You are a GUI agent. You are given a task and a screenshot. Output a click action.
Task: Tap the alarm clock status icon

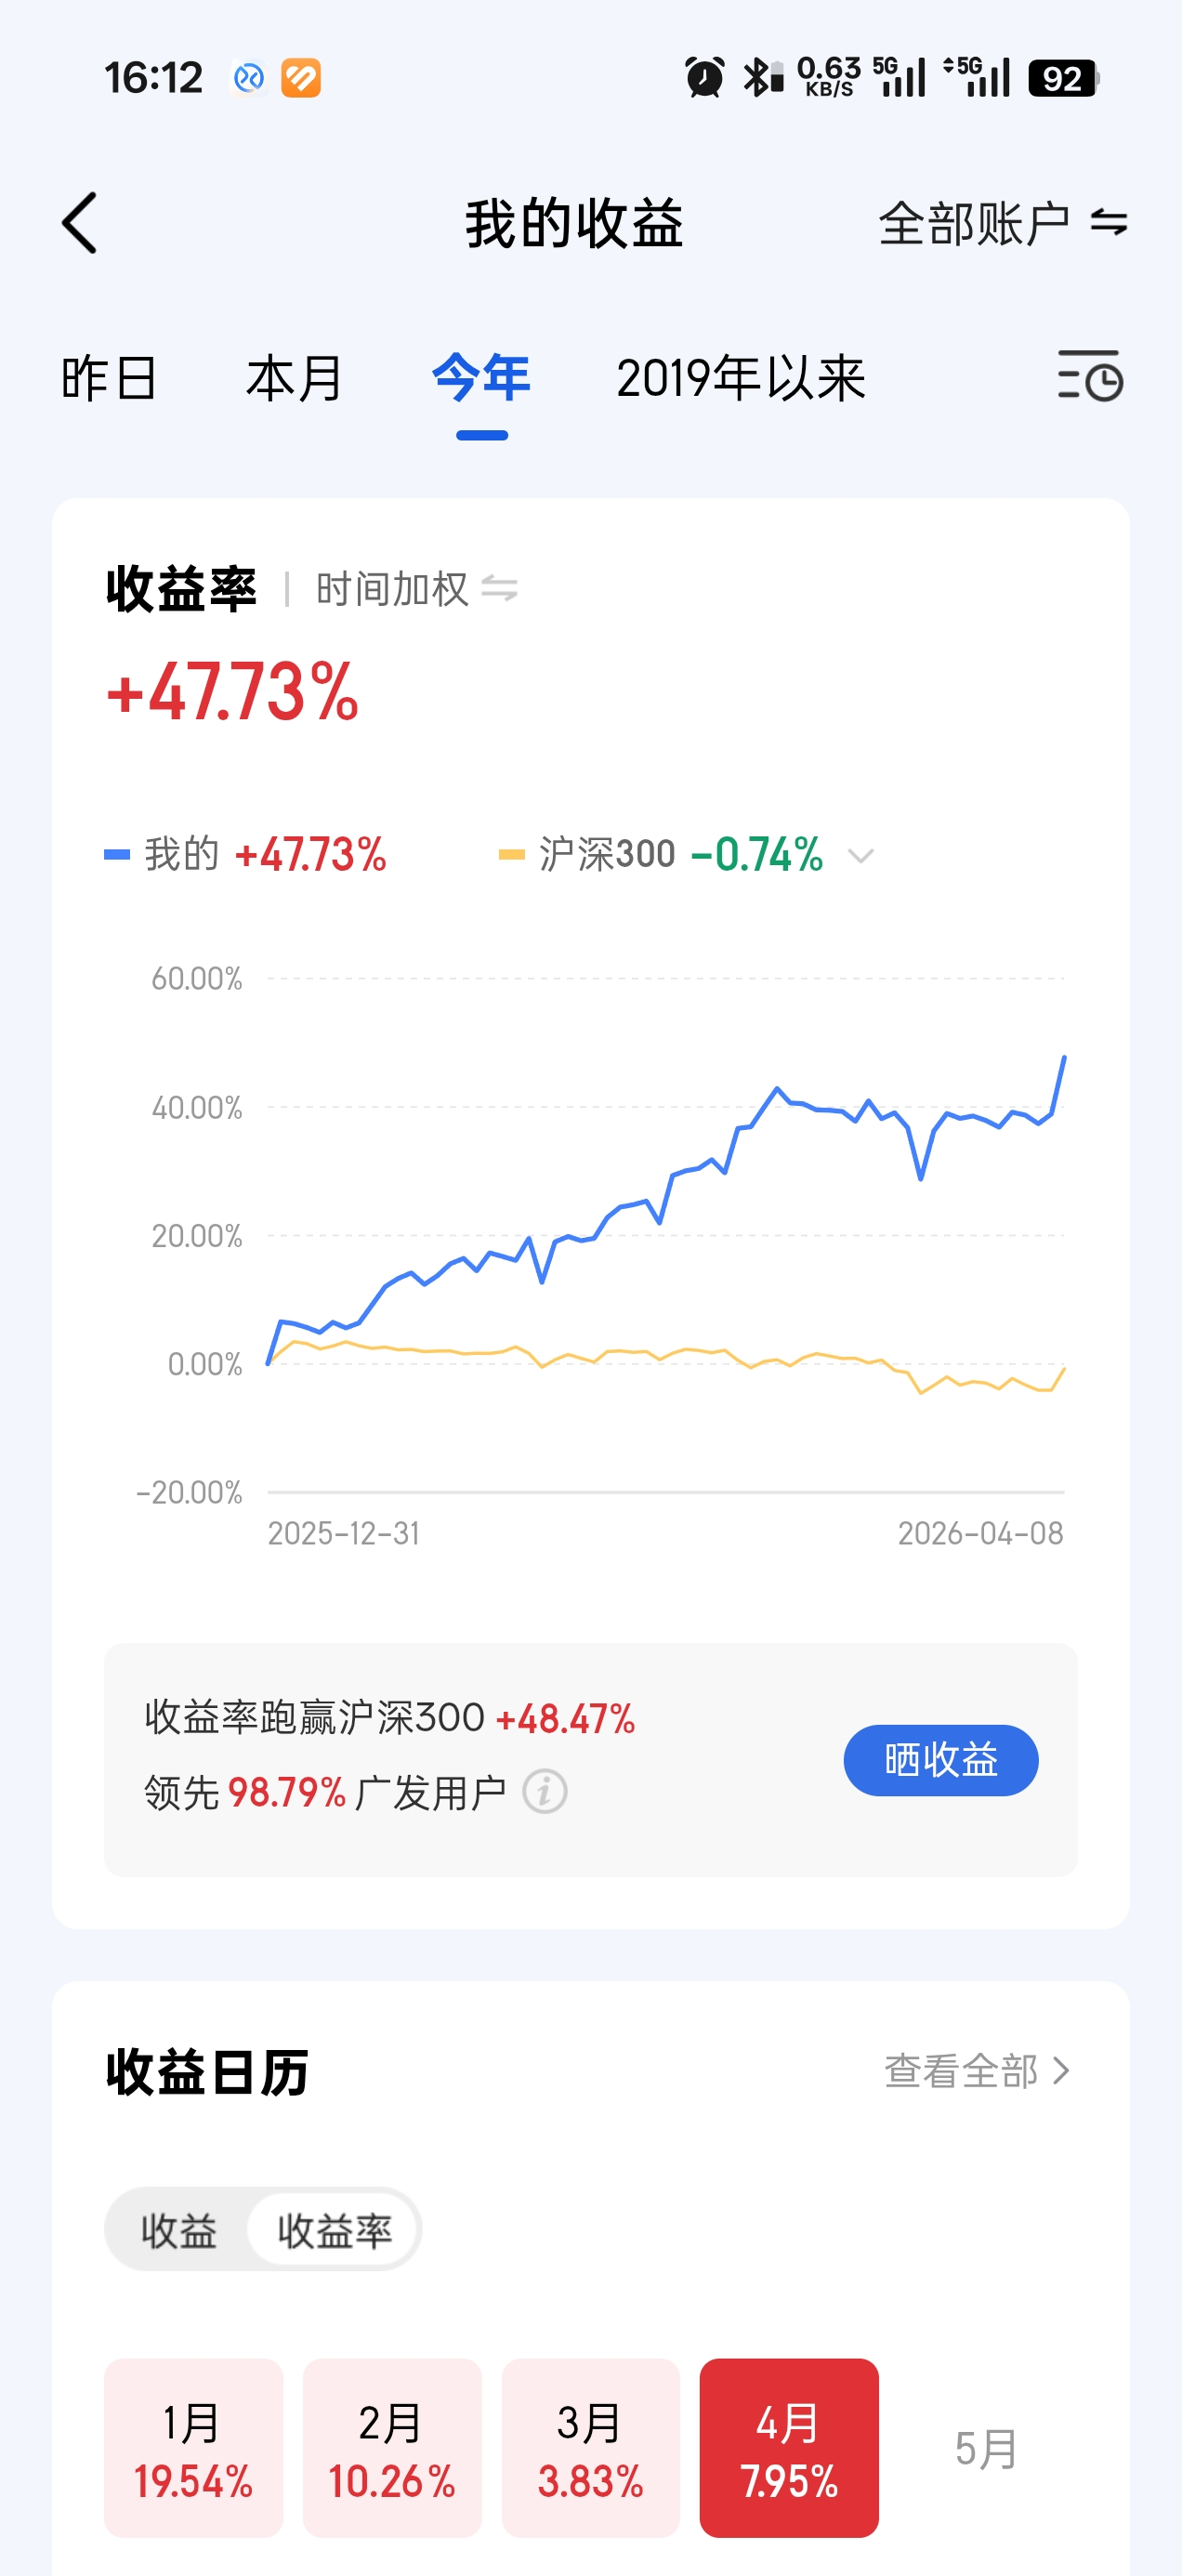click(704, 78)
